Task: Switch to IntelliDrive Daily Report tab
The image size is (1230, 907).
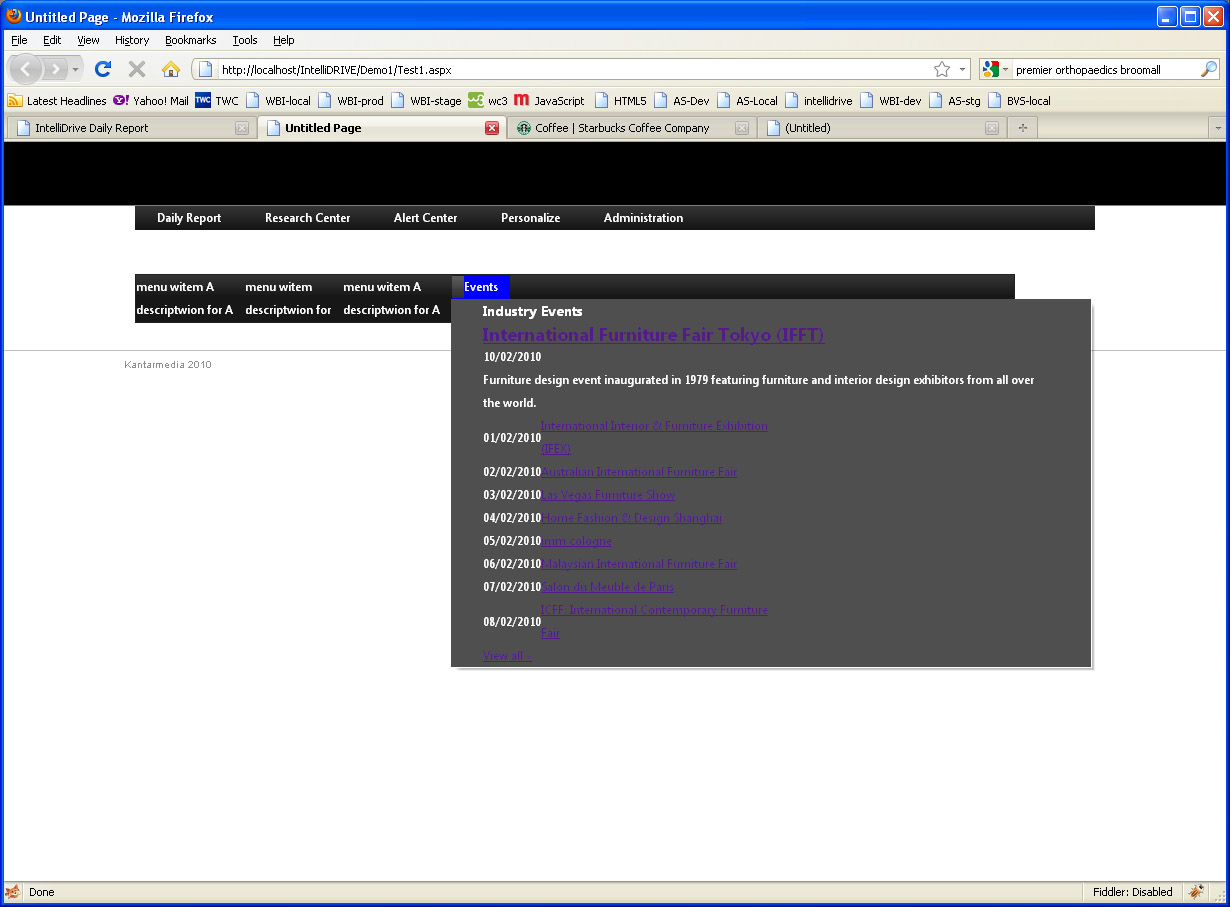Action: (130, 128)
